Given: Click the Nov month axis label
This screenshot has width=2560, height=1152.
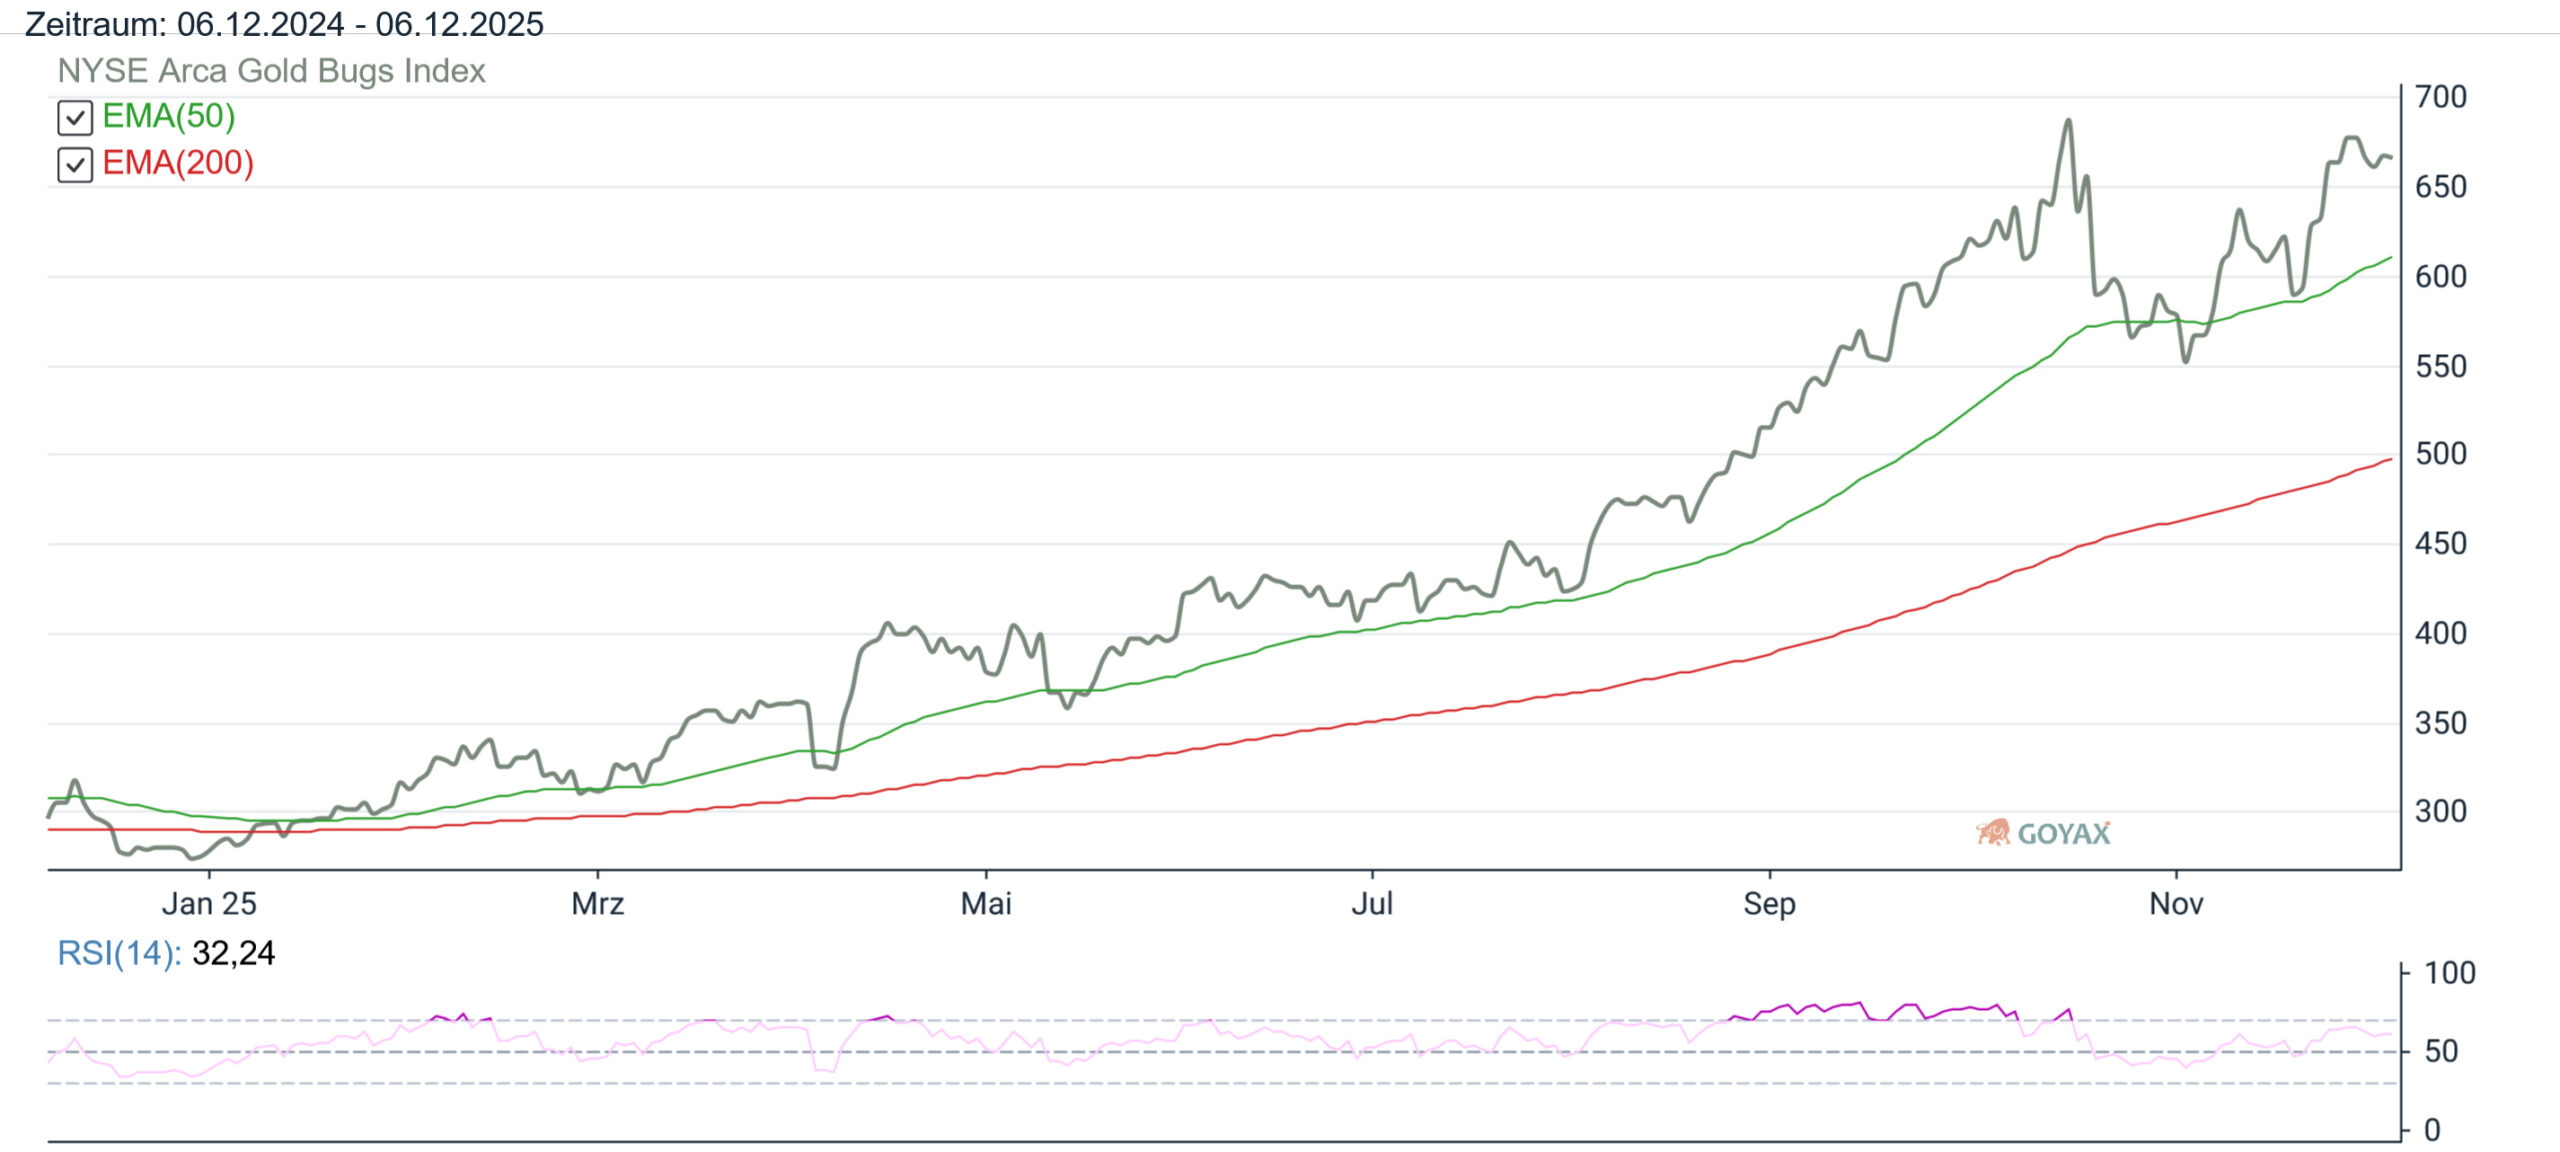Looking at the screenshot, I should (2176, 904).
